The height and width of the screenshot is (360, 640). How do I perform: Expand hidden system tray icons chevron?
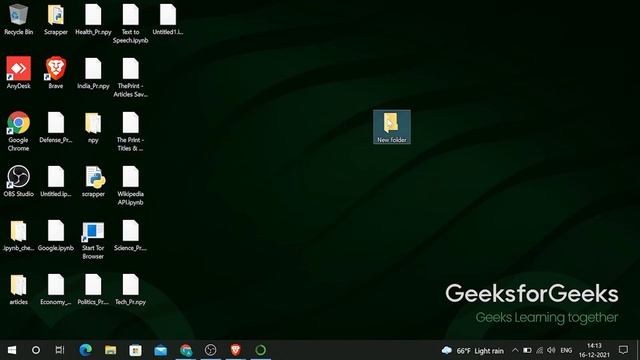[x=515, y=350]
